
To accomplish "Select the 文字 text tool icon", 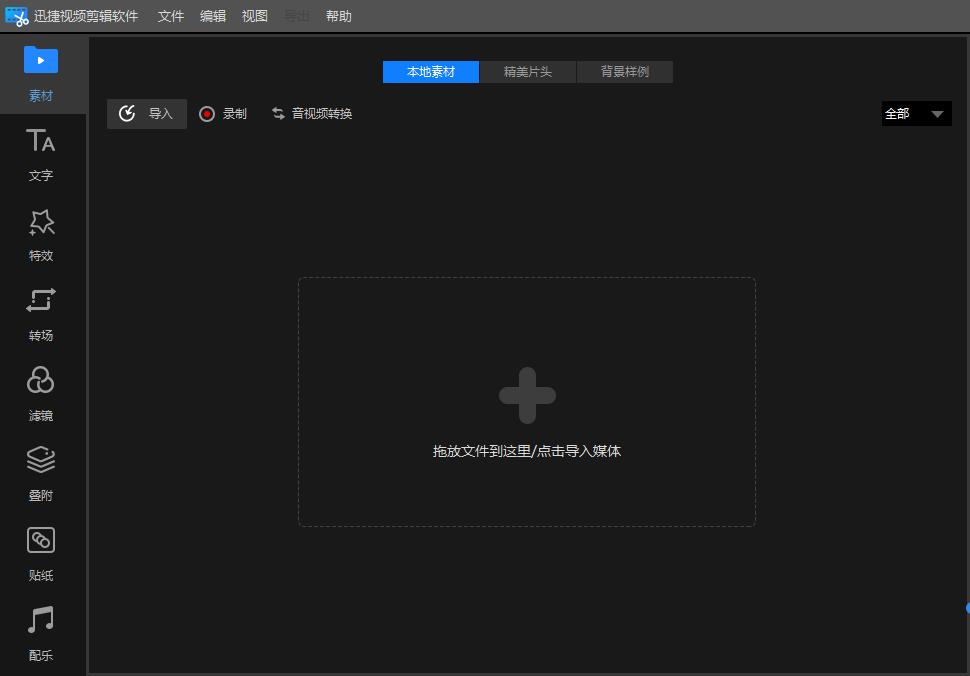I will (x=41, y=141).
